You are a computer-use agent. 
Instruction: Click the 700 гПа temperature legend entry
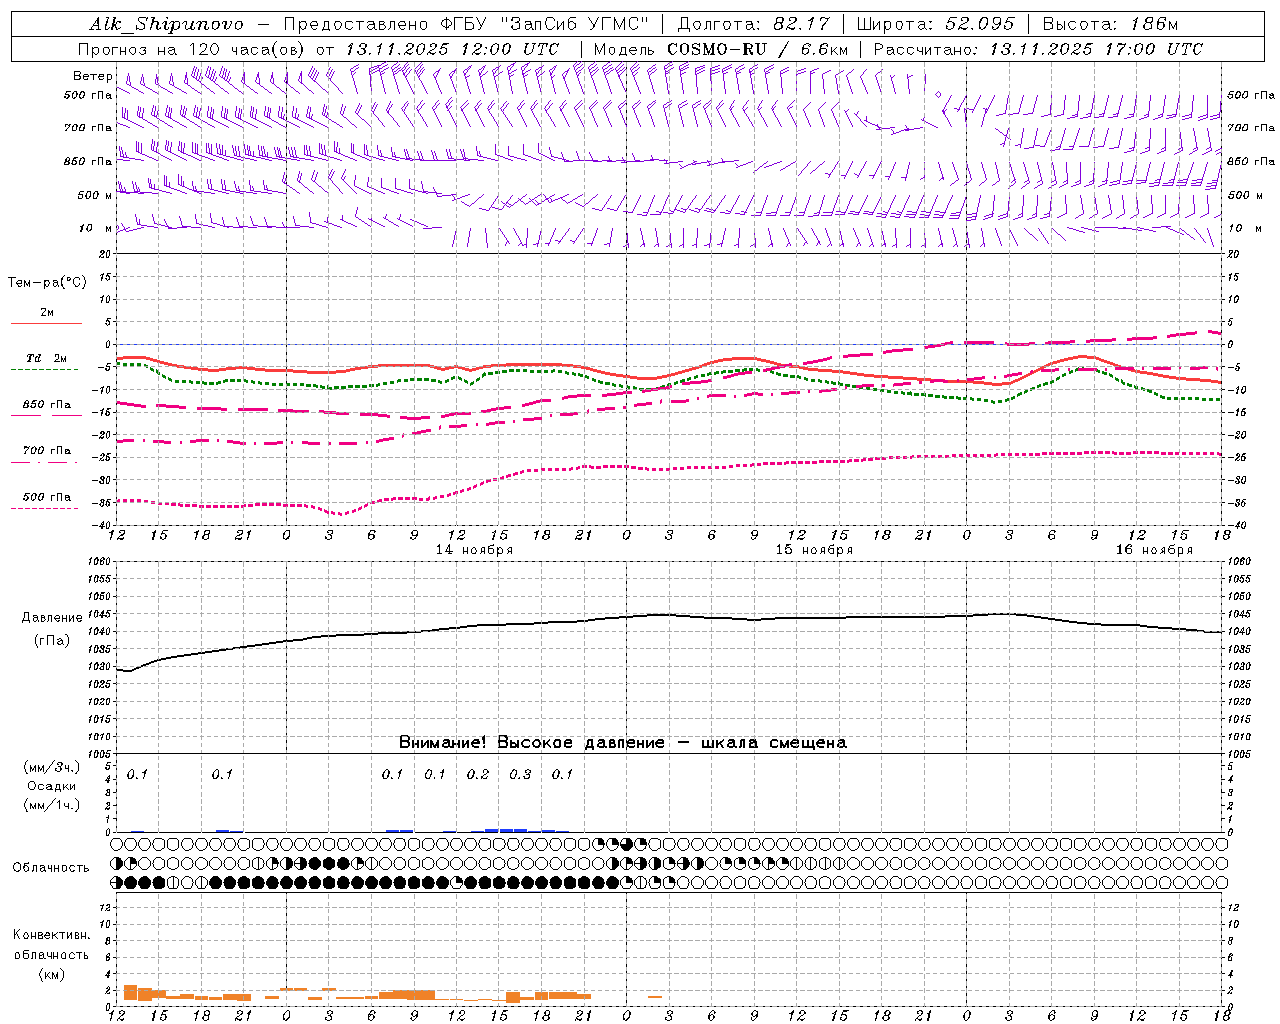[x=46, y=451]
